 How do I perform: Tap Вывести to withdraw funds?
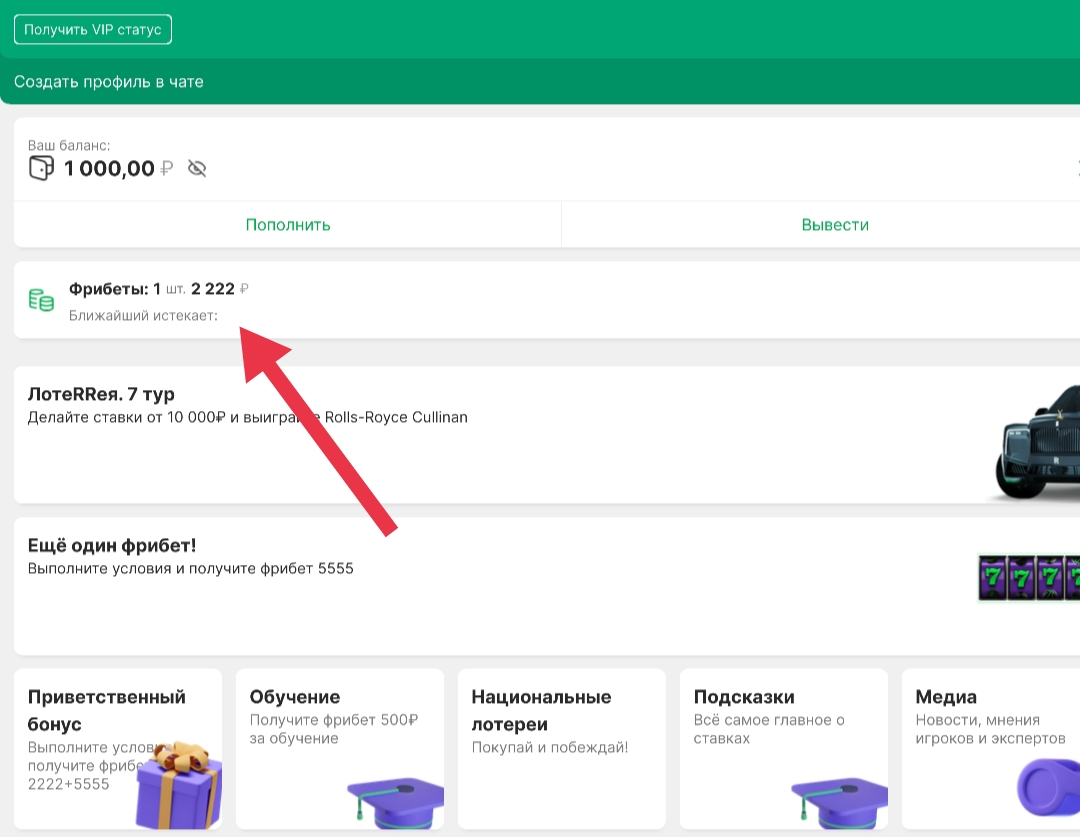click(x=834, y=225)
